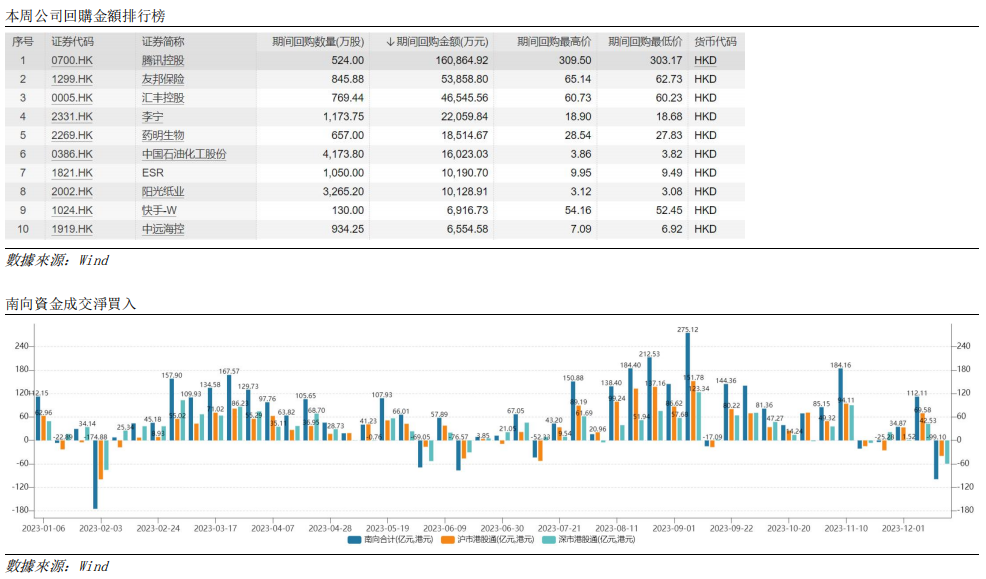Open stock code link 1821.HK
986x579 pixels.
tap(72, 173)
